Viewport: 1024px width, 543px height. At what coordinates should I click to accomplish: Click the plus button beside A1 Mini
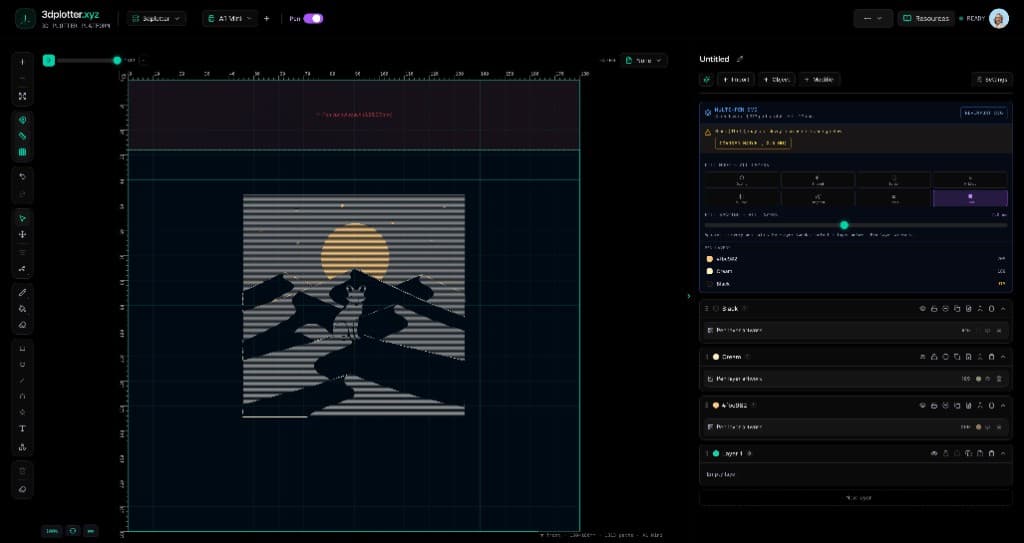[x=266, y=18]
